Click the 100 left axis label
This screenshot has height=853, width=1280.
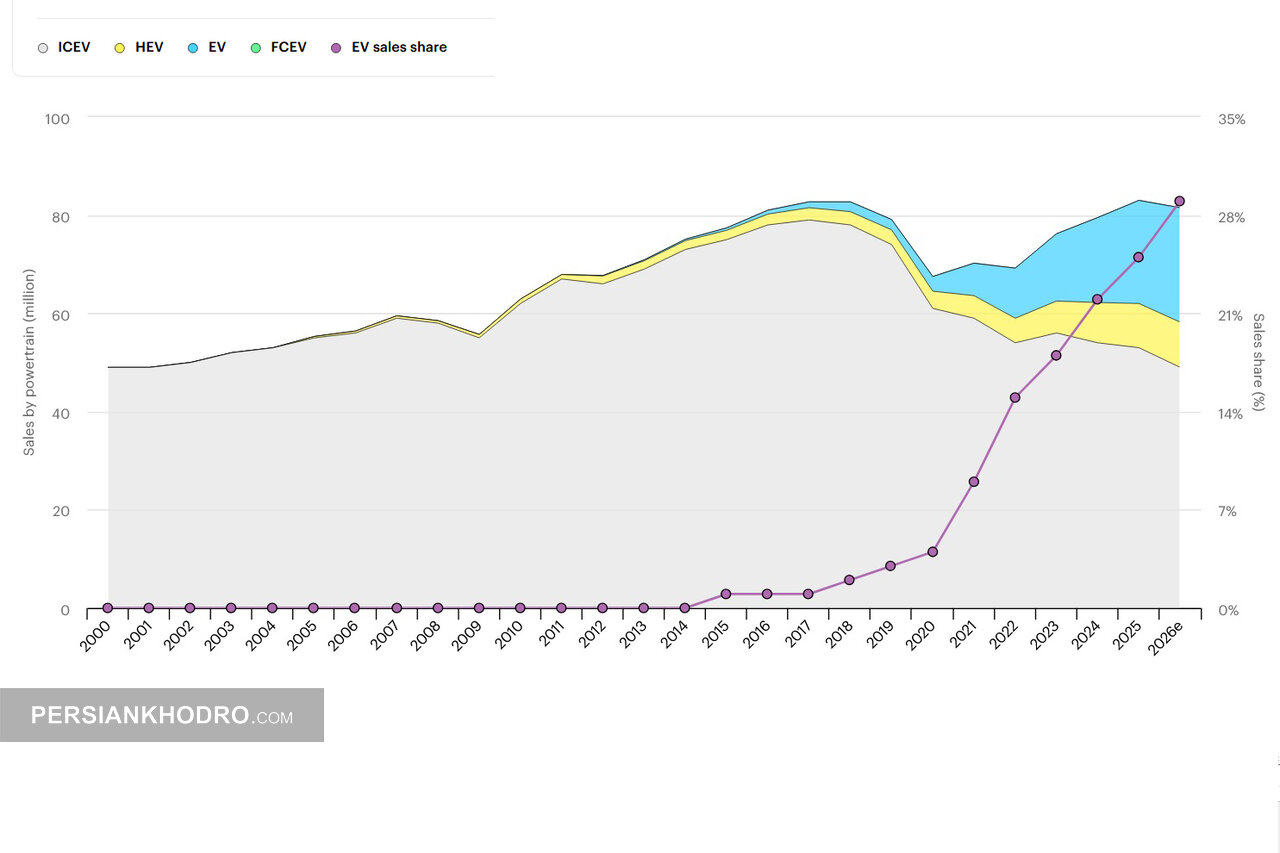(x=58, y=119)
